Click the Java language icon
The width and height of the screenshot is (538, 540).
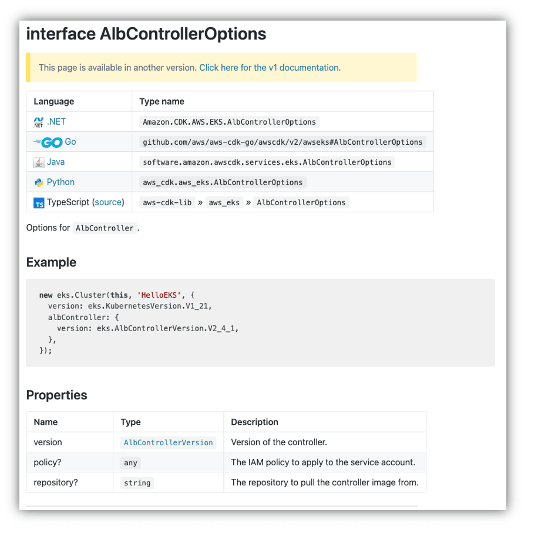coord(39,162)
